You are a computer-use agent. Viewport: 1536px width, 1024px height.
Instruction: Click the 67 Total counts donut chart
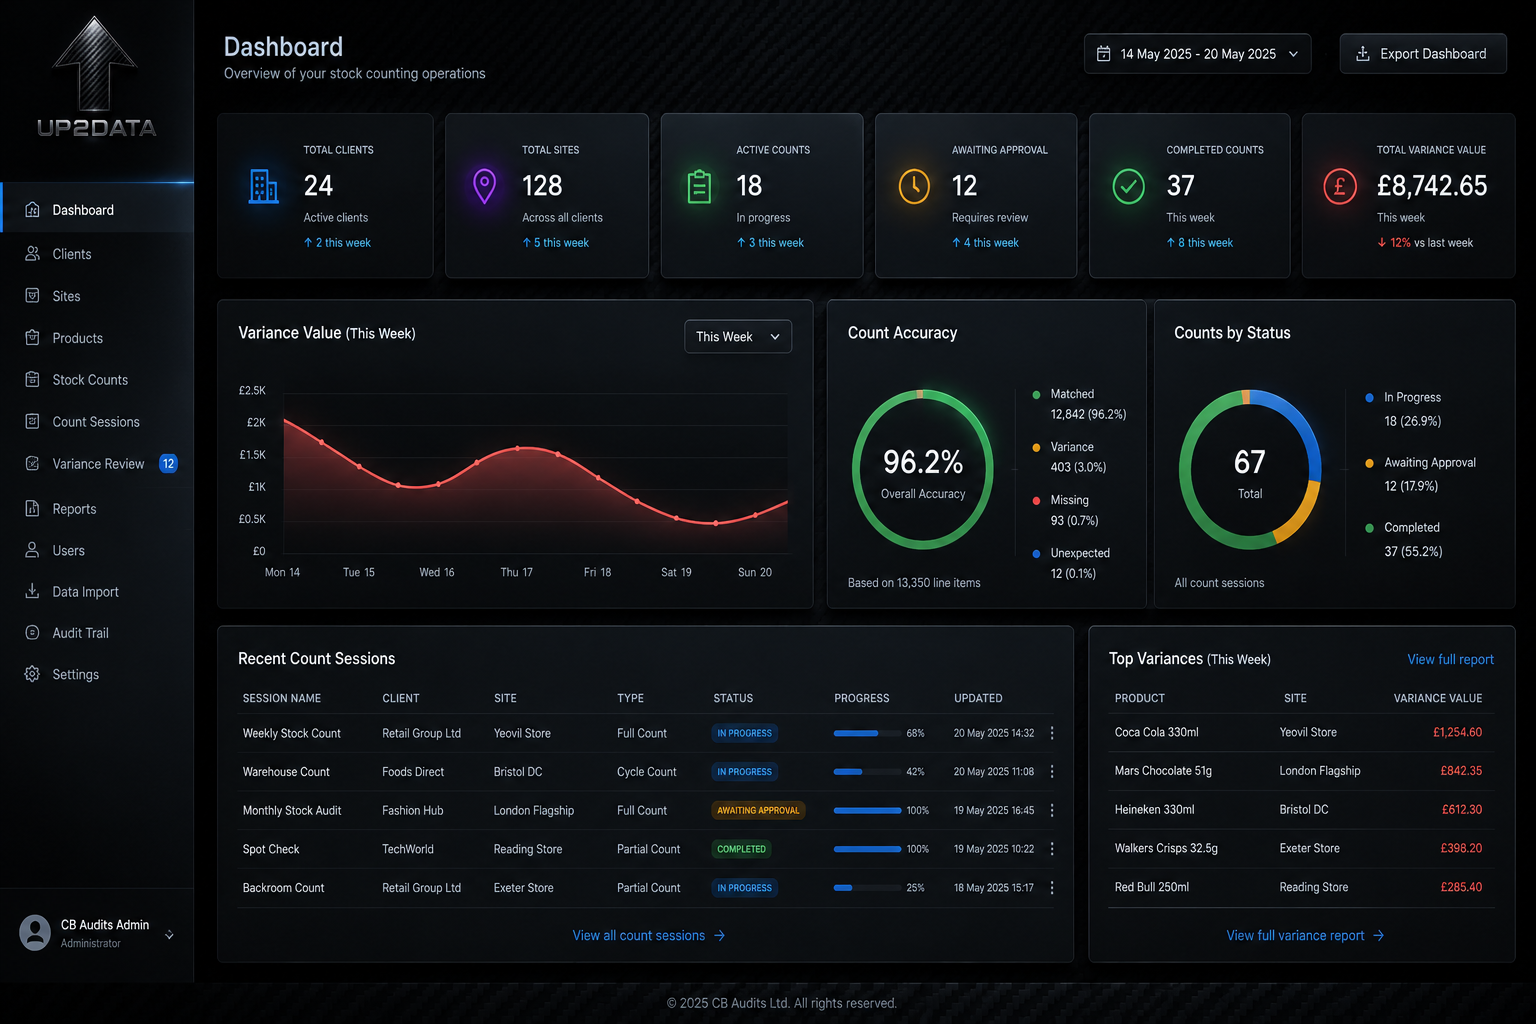pos(1250,470)
